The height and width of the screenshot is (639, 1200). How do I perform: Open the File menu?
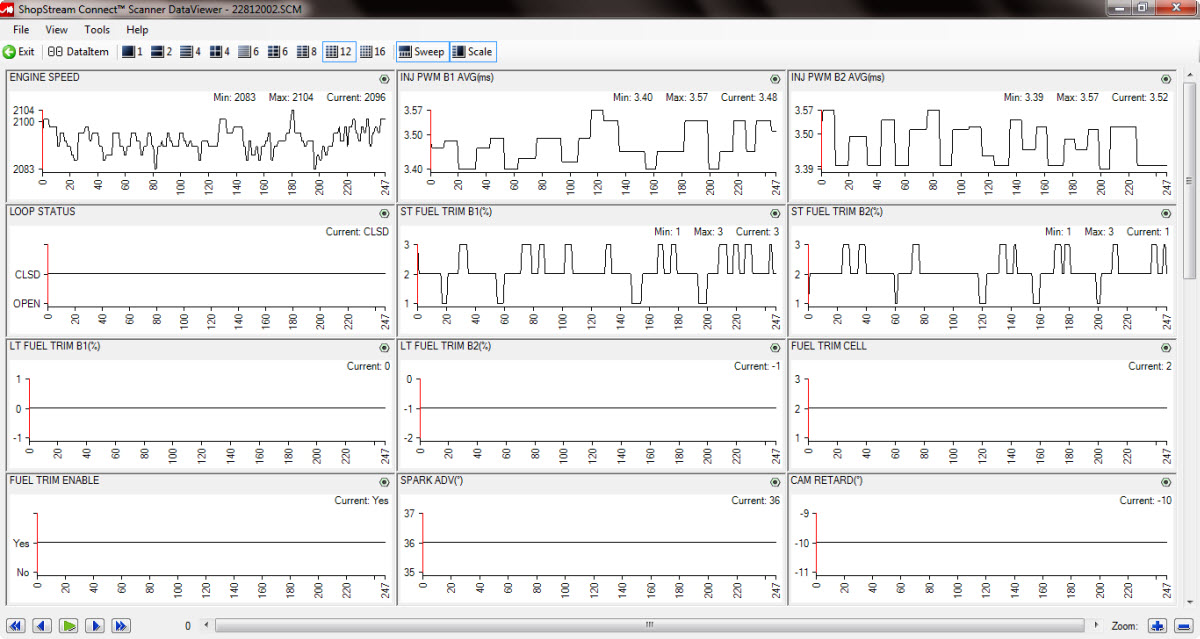point(21,30)
